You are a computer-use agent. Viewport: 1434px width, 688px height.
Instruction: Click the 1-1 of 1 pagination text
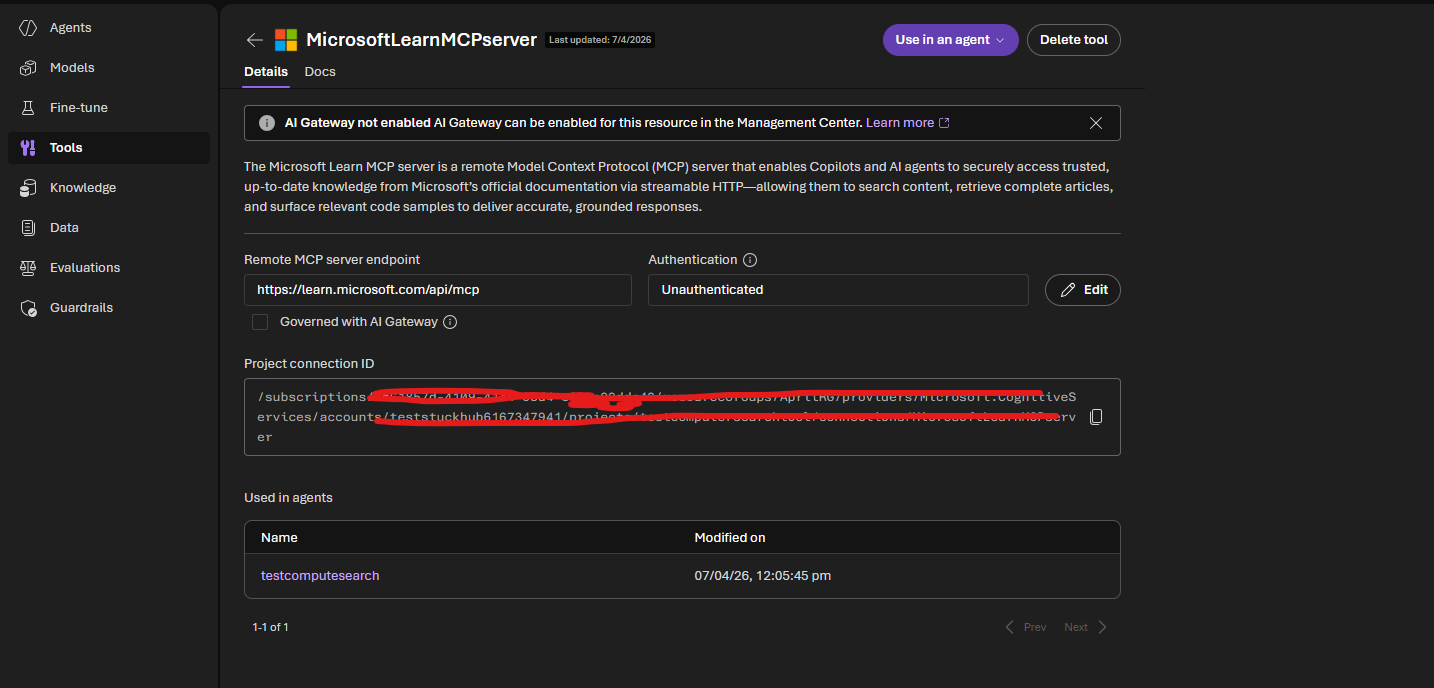[x=271, y=627]
